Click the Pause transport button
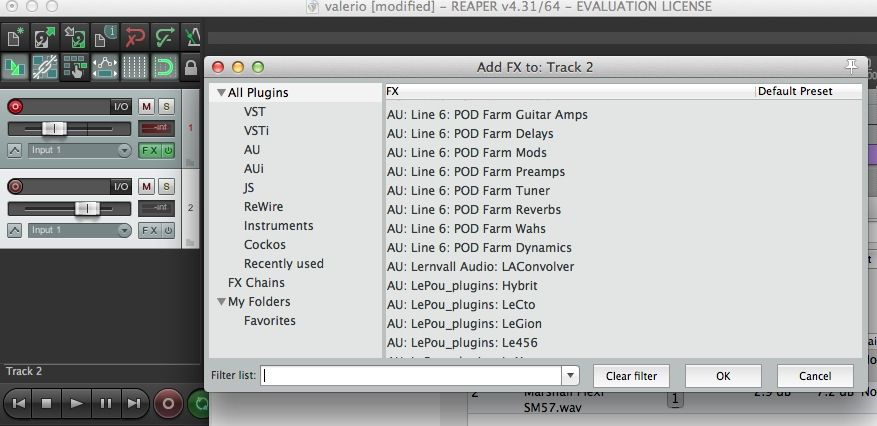The width and height of the screenshot is (877, 426). point(106,403)
